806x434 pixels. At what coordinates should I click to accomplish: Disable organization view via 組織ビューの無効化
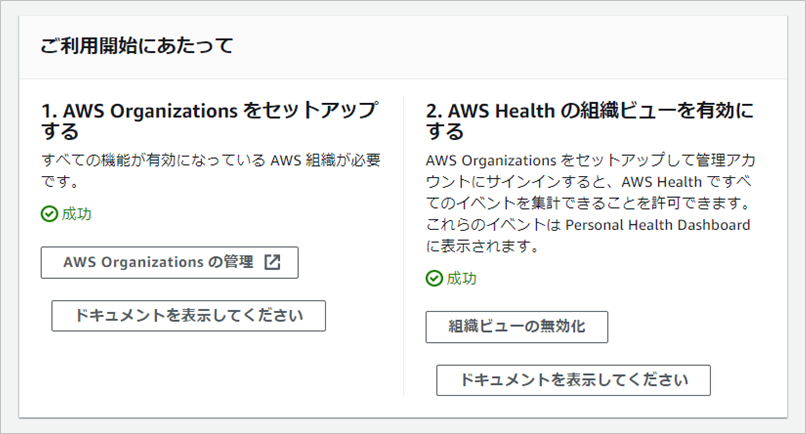click(x=516, y=327)
